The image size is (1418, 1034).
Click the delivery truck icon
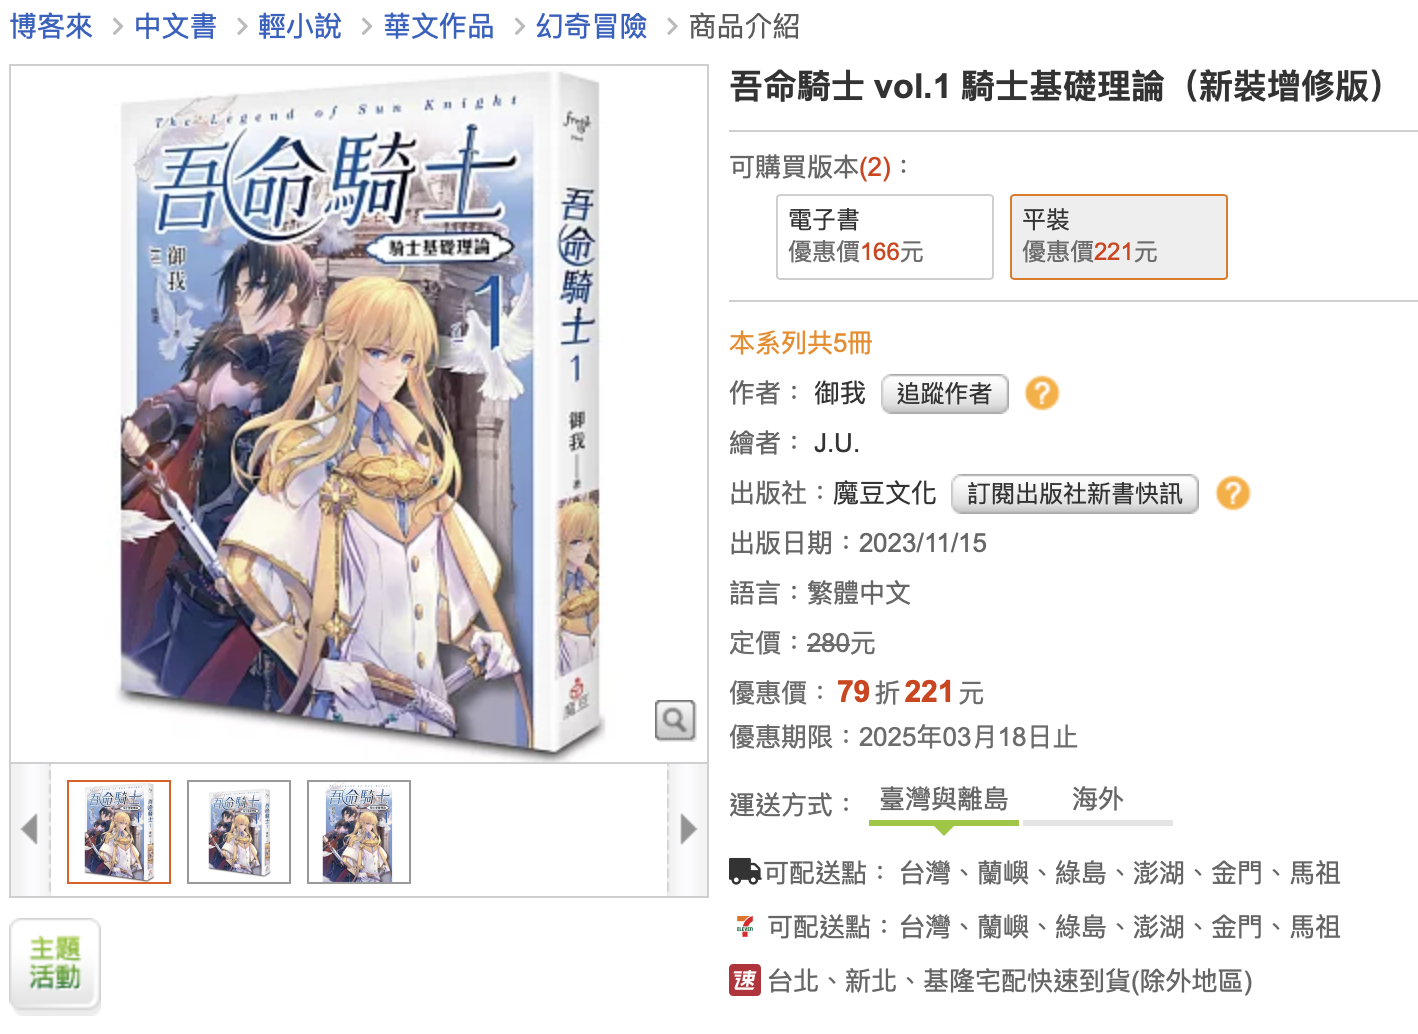[x=745, y=871]
